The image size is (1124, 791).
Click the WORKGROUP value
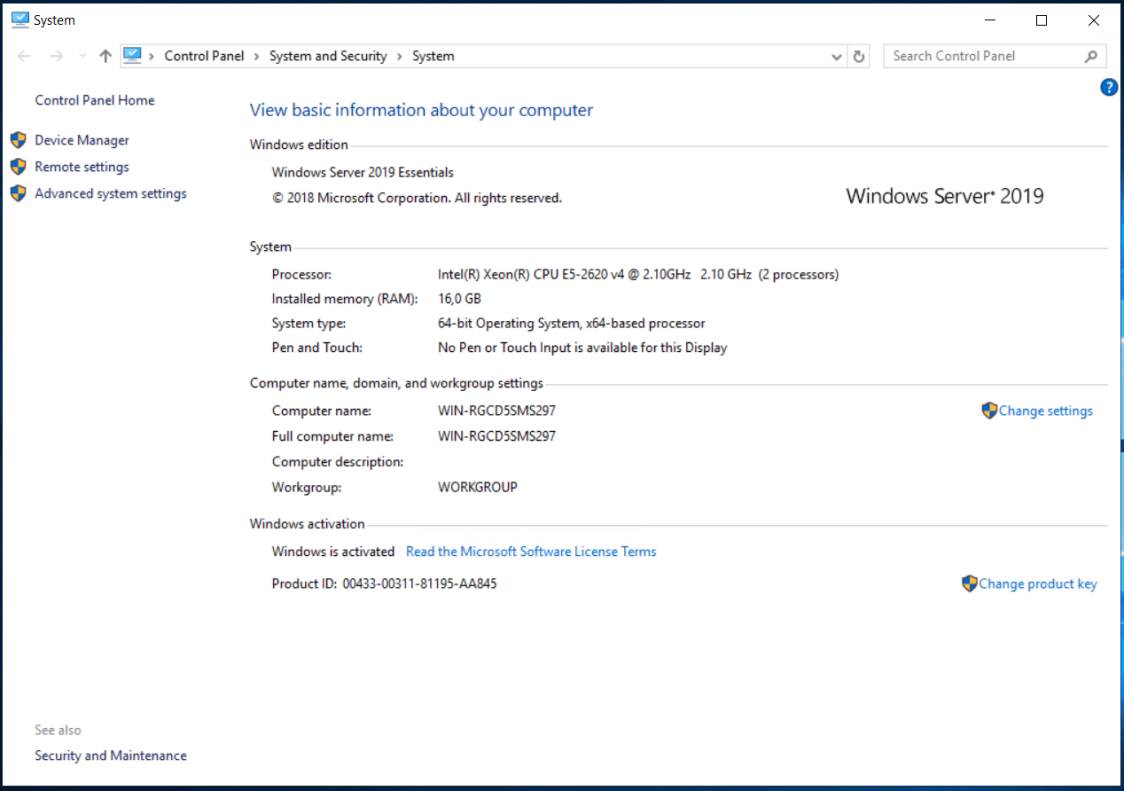(x=477, y=488)
